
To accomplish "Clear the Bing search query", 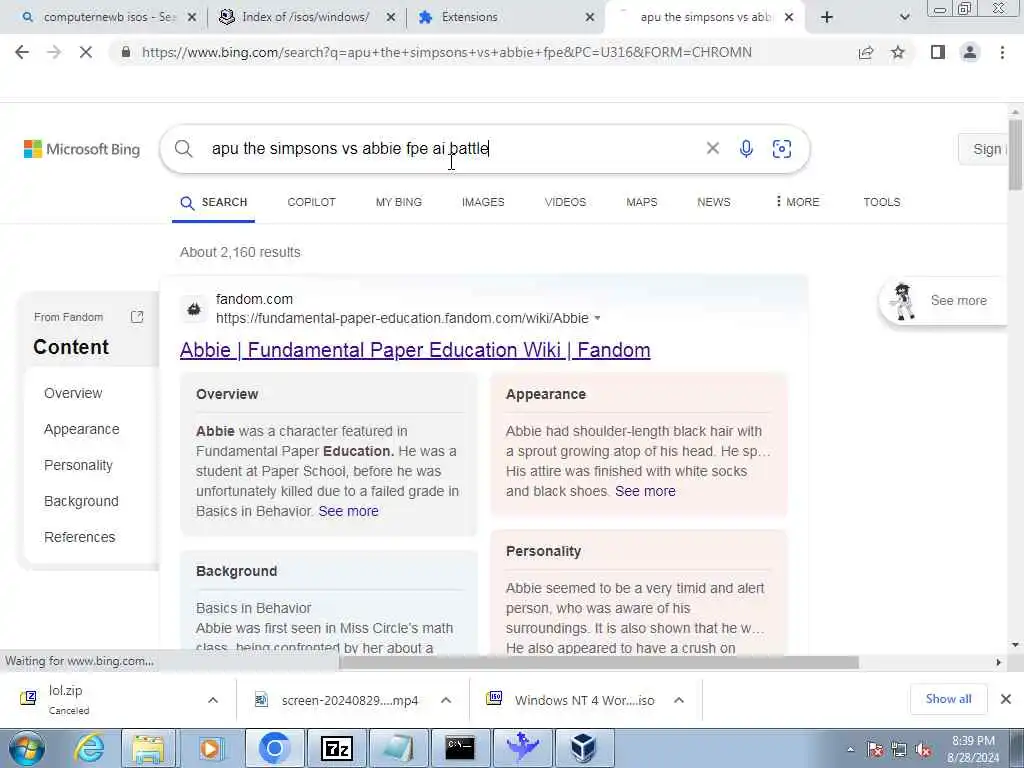I will 712,148.
